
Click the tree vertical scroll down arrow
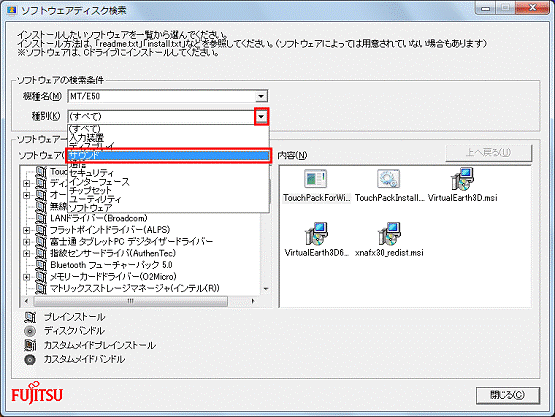(x=266, y=289)
